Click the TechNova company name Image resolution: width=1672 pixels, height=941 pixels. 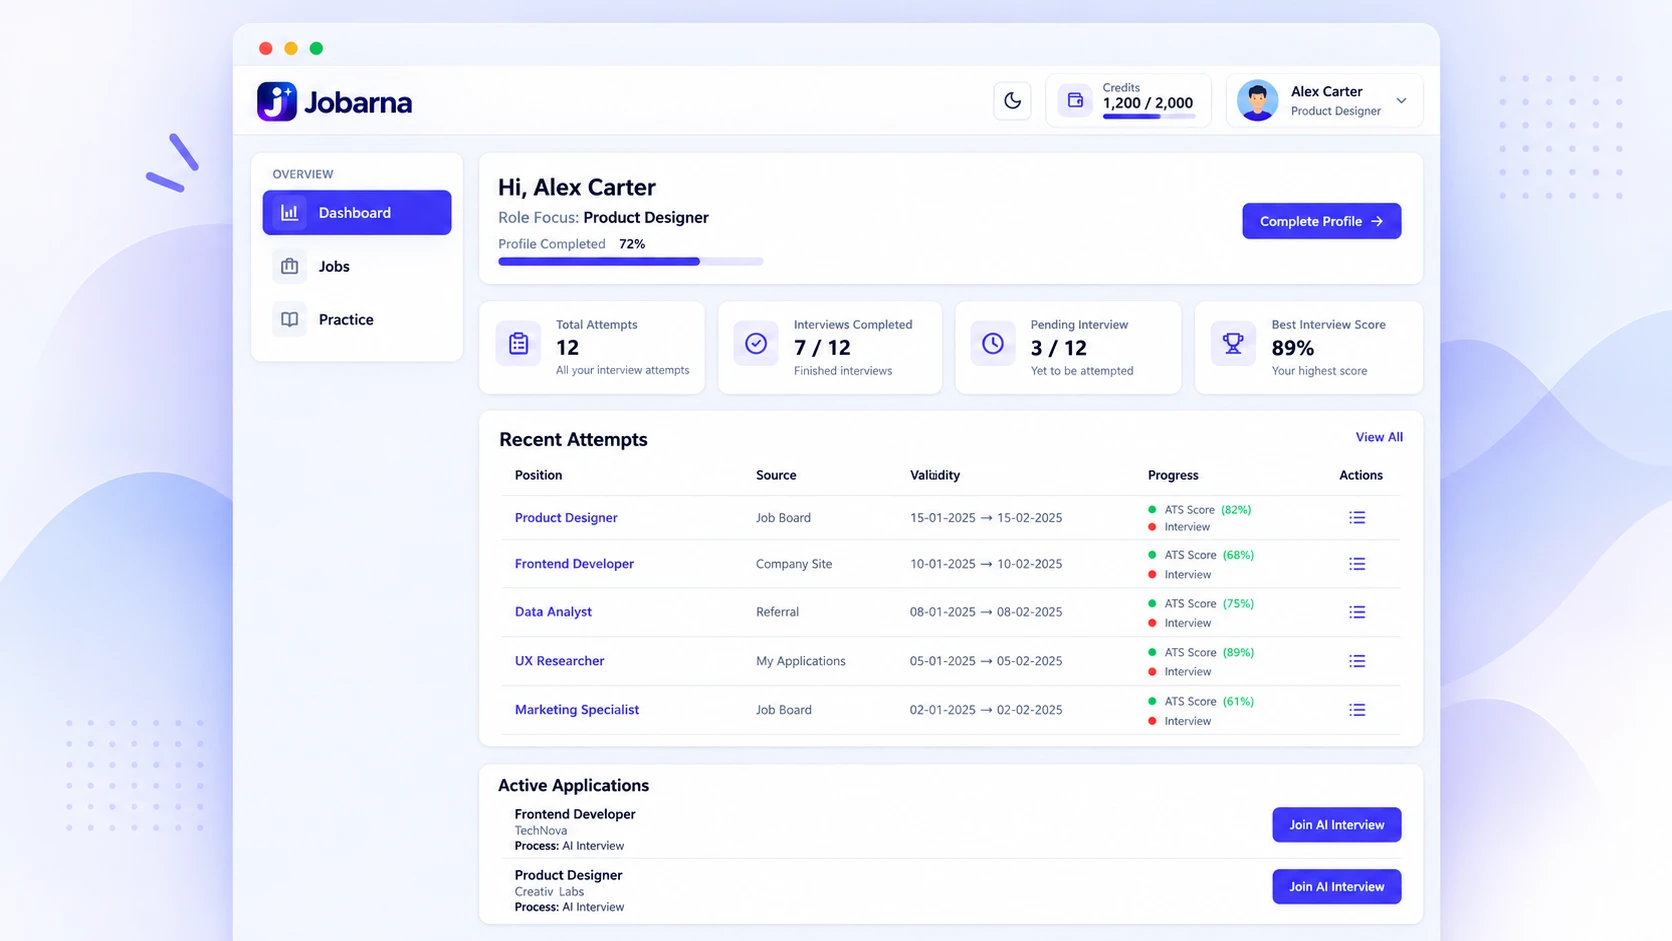click(540, 831)
